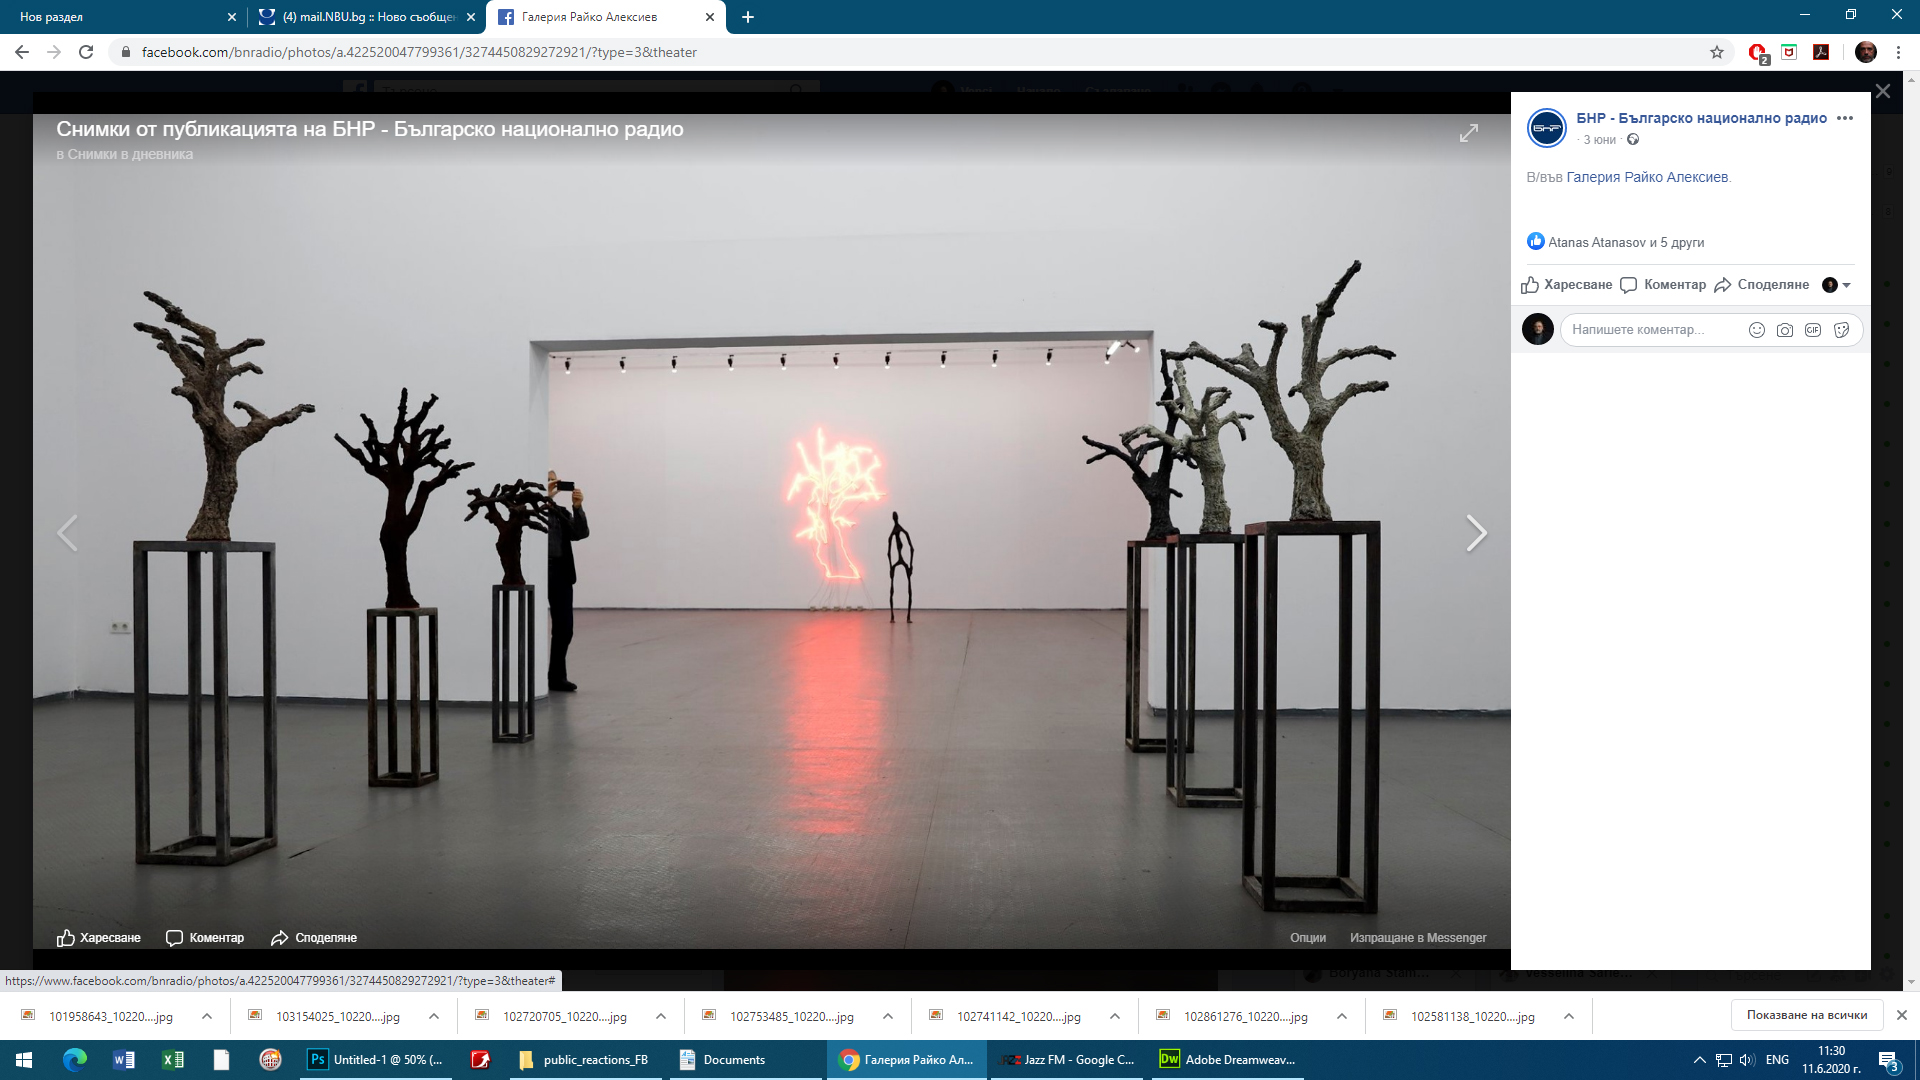Add a sticker to the comment

[1842, 330]
